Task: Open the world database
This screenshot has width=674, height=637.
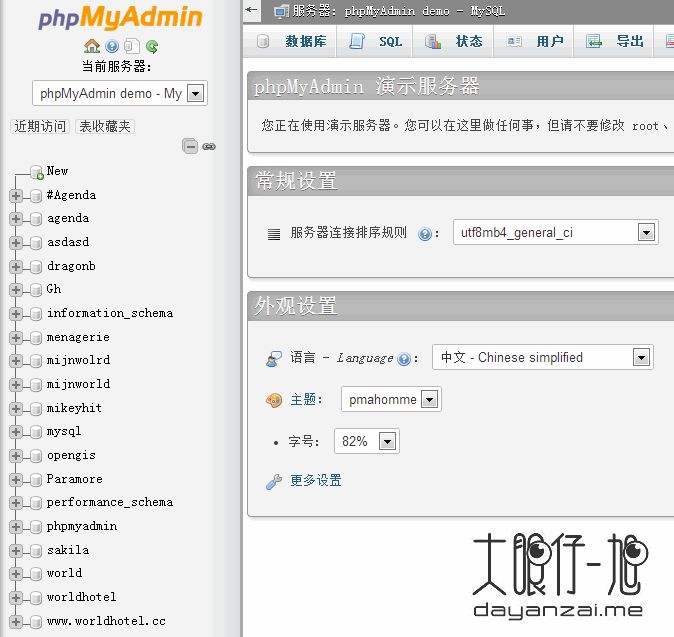Action: [64, 573]
